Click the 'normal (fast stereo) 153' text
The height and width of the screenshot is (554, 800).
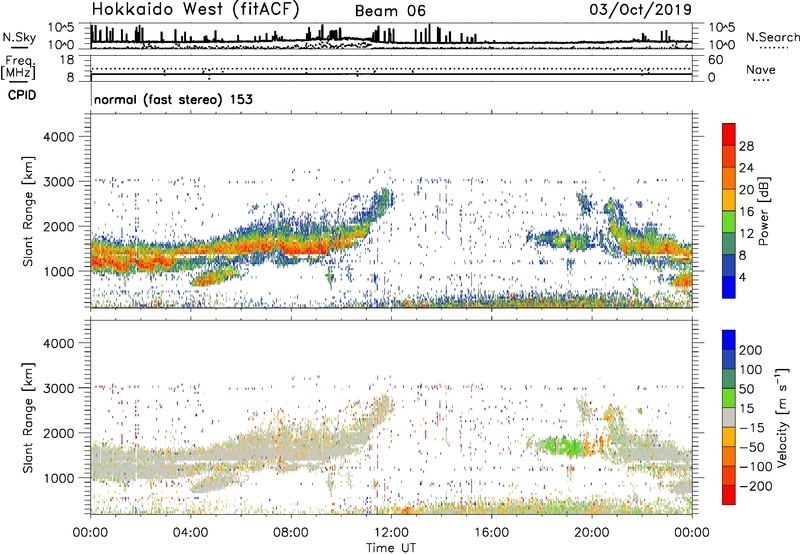[x=173, y=99]
